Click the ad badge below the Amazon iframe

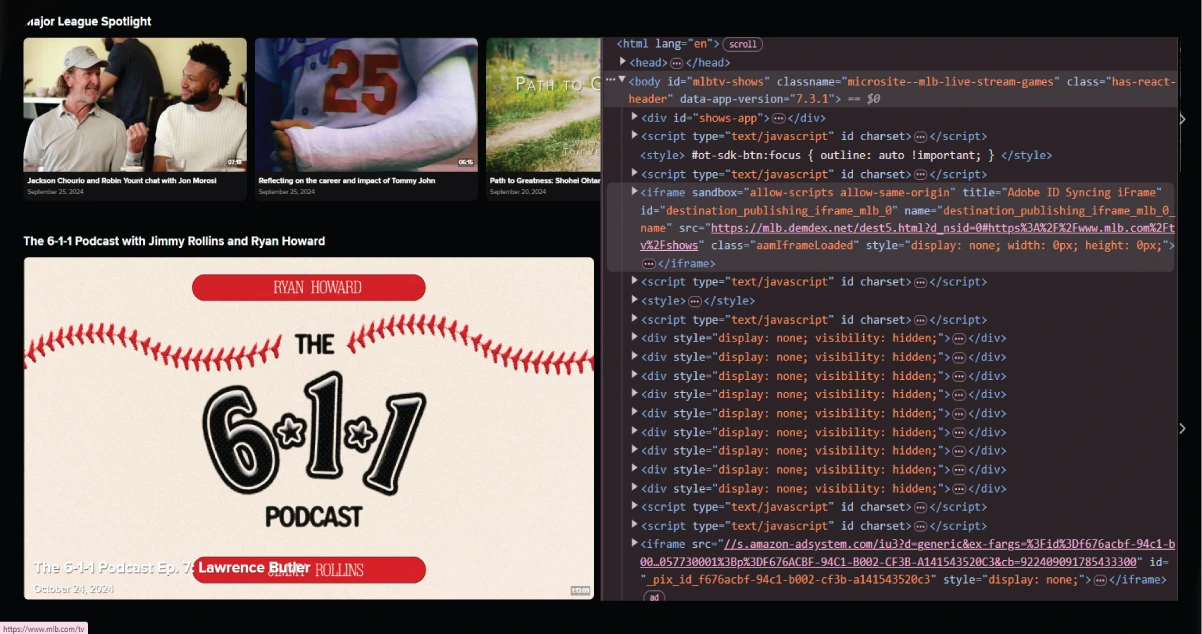[653, 597]
